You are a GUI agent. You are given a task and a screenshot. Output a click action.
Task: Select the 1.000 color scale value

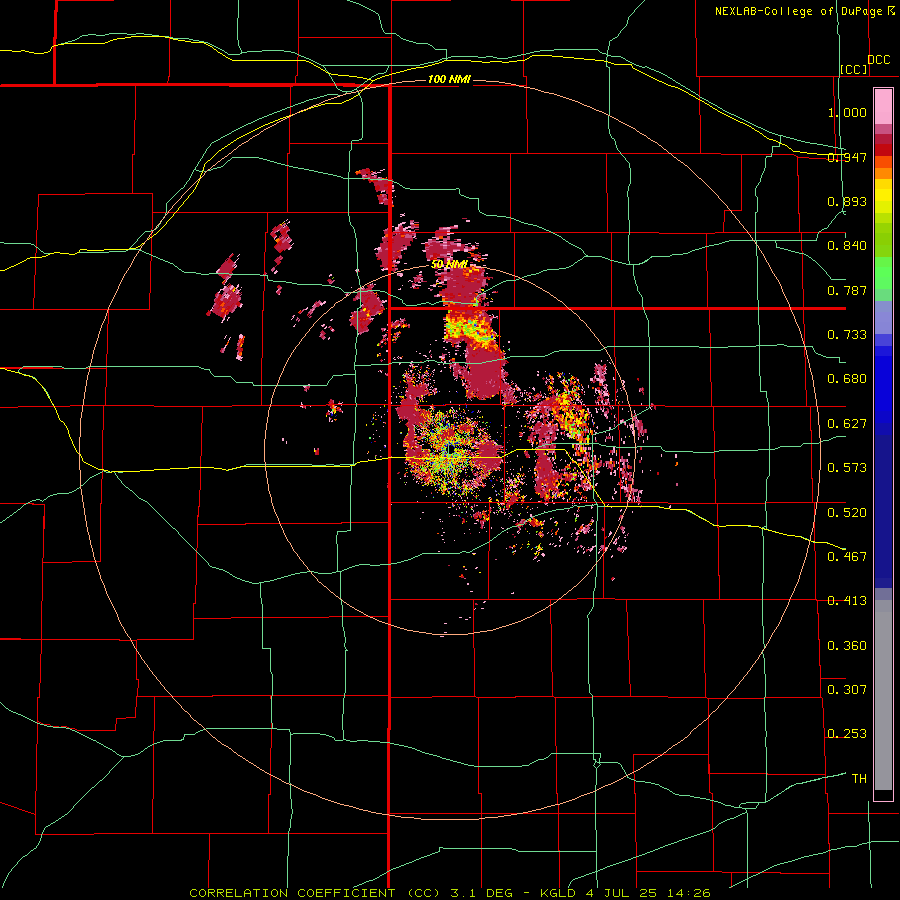point(847,112)
